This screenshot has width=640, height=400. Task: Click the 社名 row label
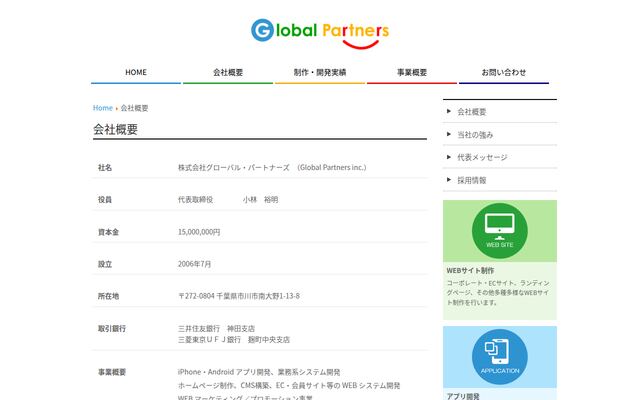[105, 167]
